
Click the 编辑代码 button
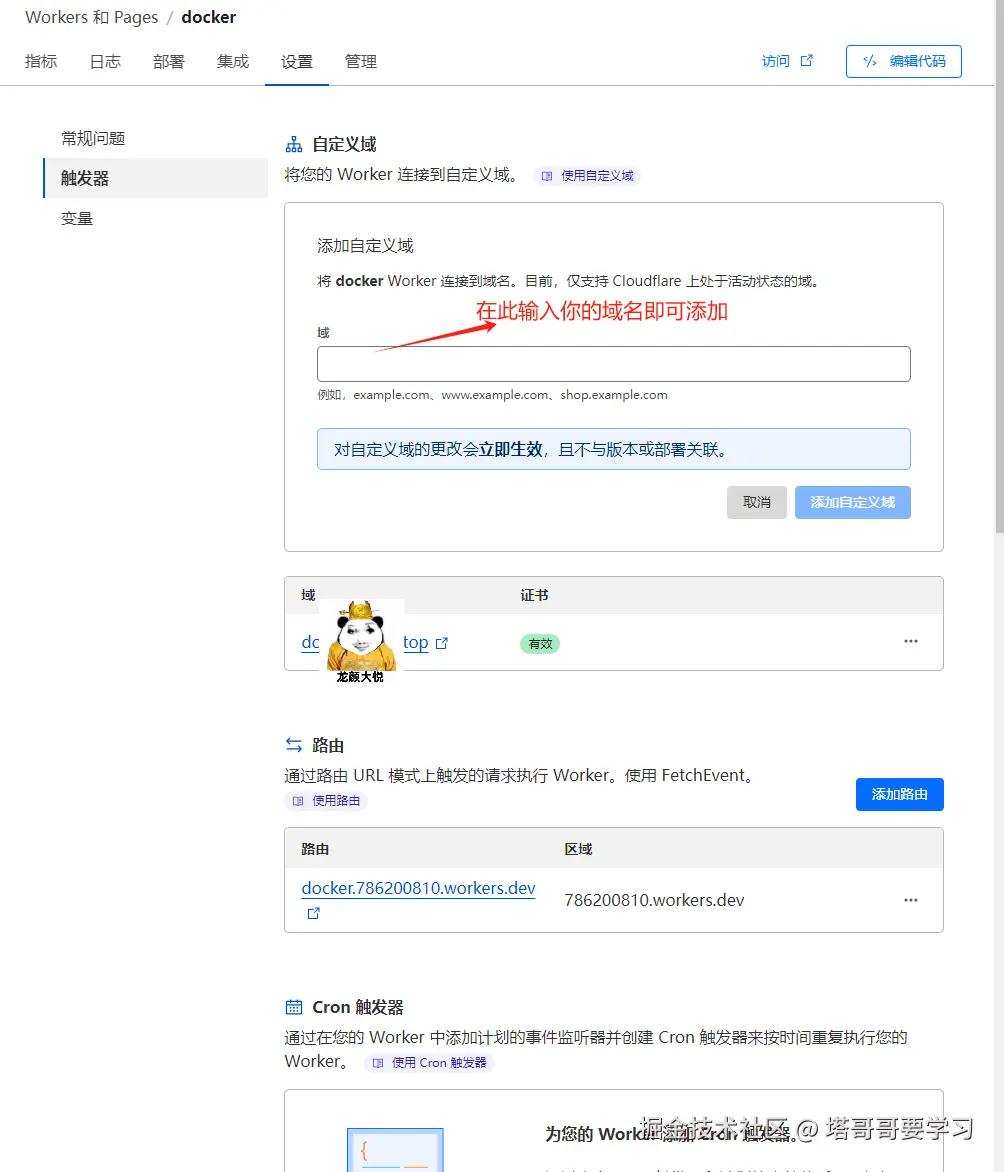[x=903, y=61]
